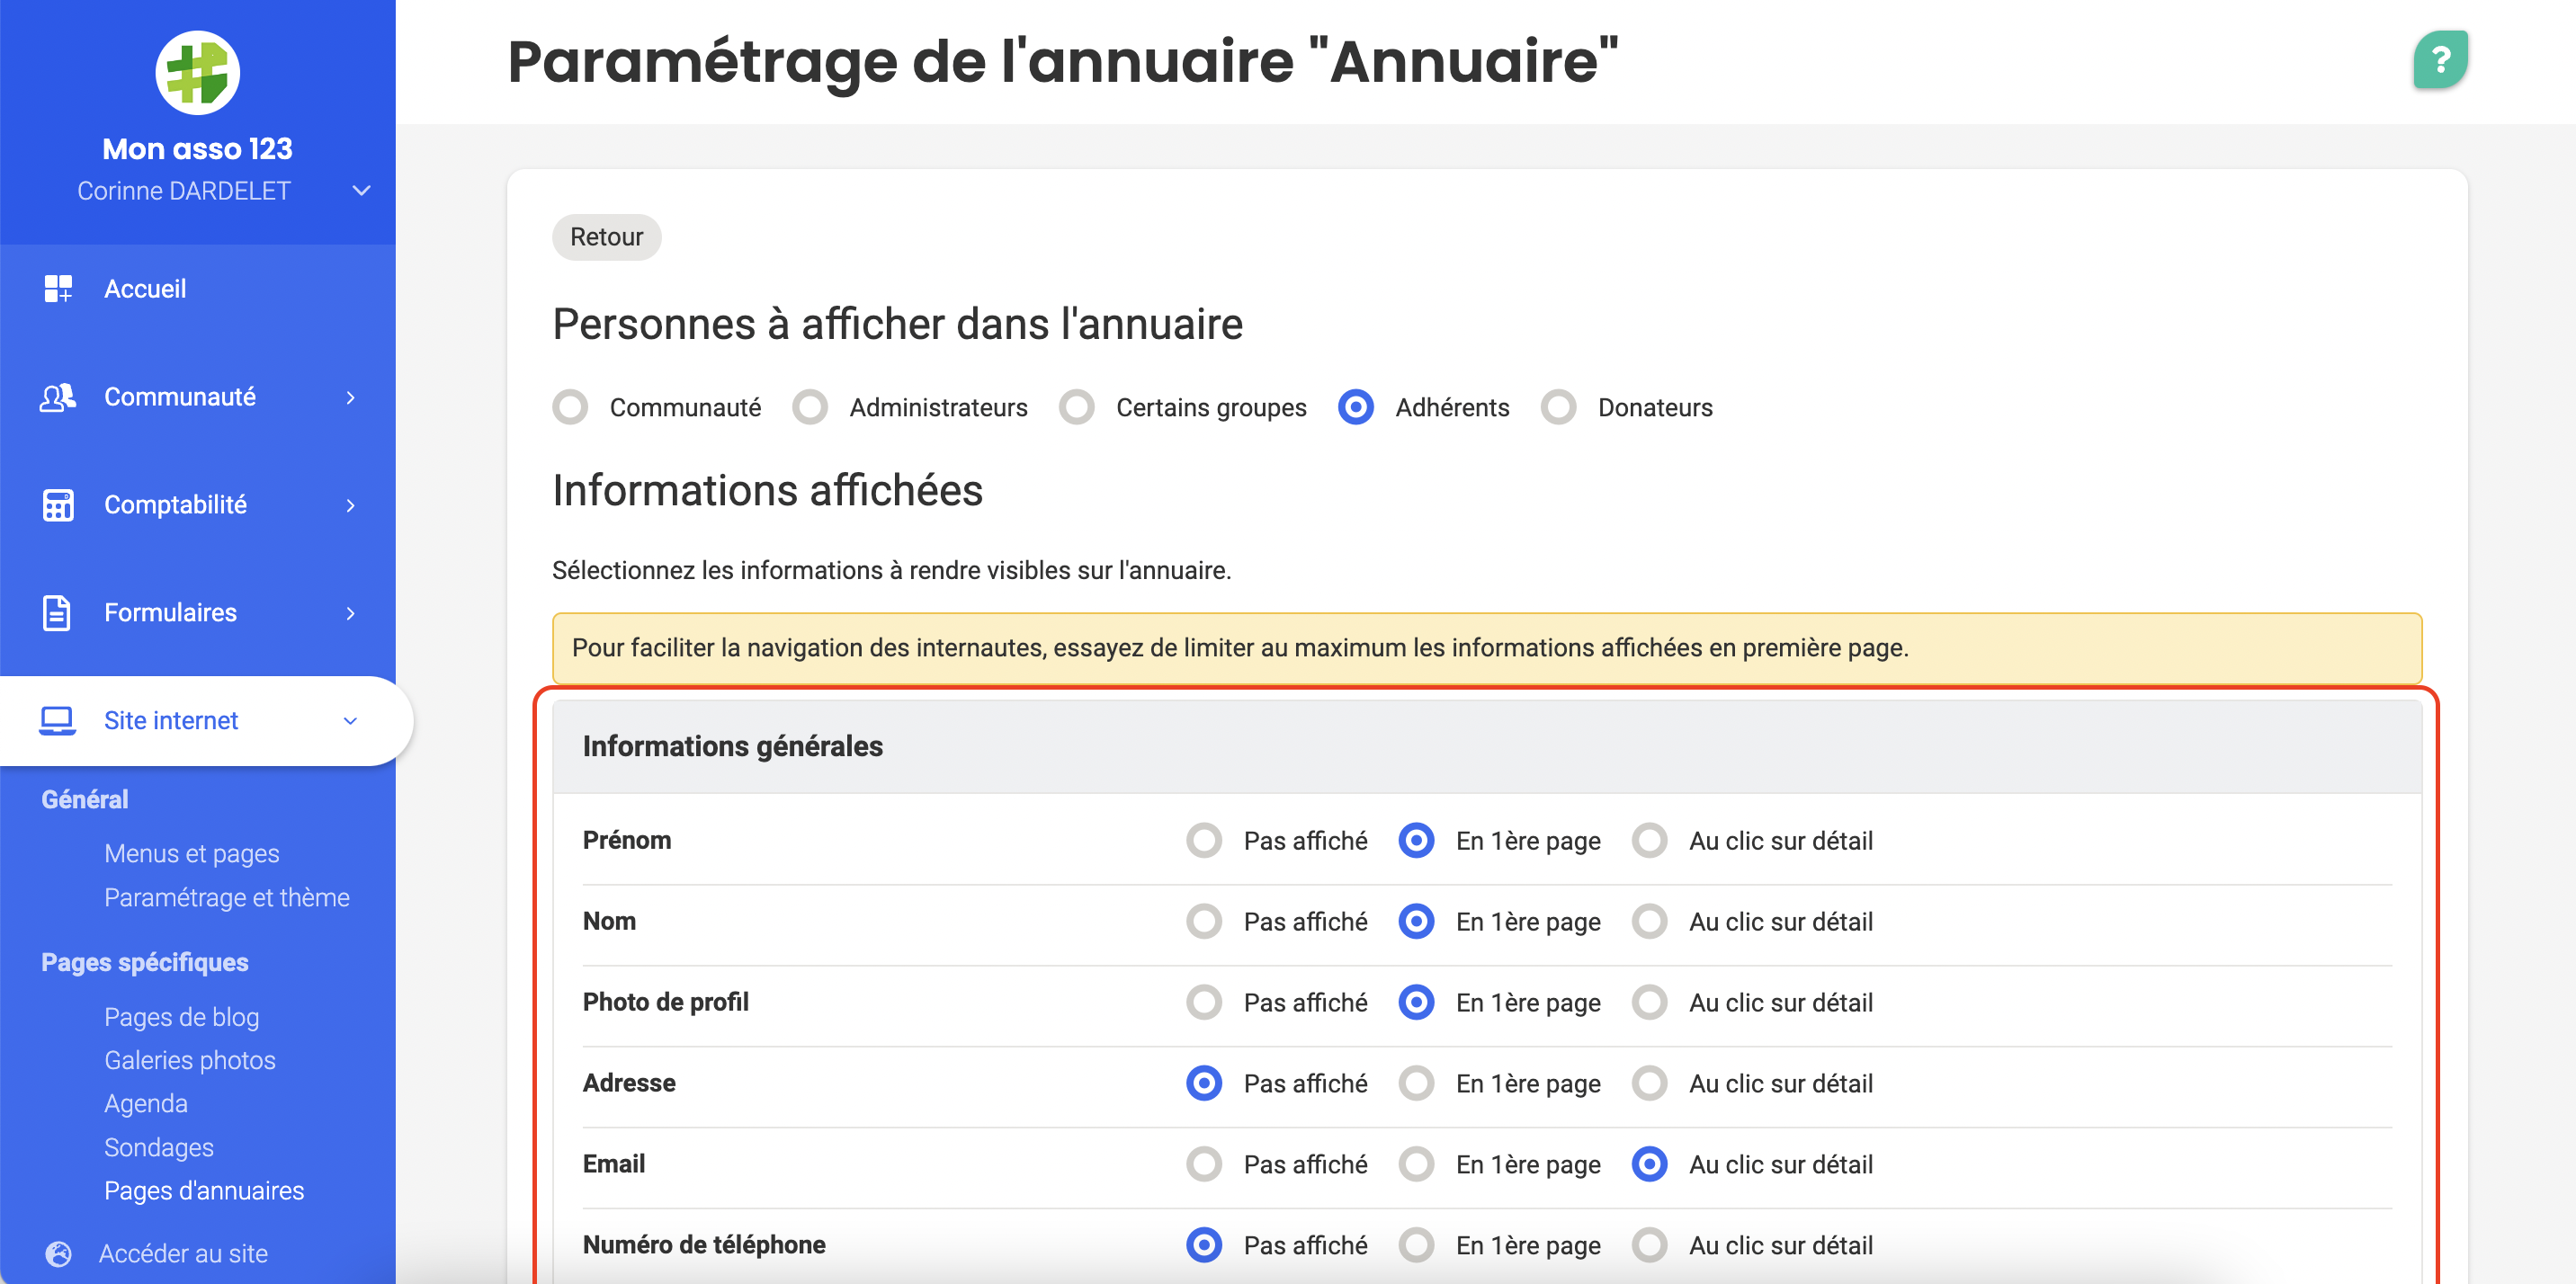The width and height of the screenshot is (2576, 1284).
Task: Click the Retour button
Action: point(606,237)
